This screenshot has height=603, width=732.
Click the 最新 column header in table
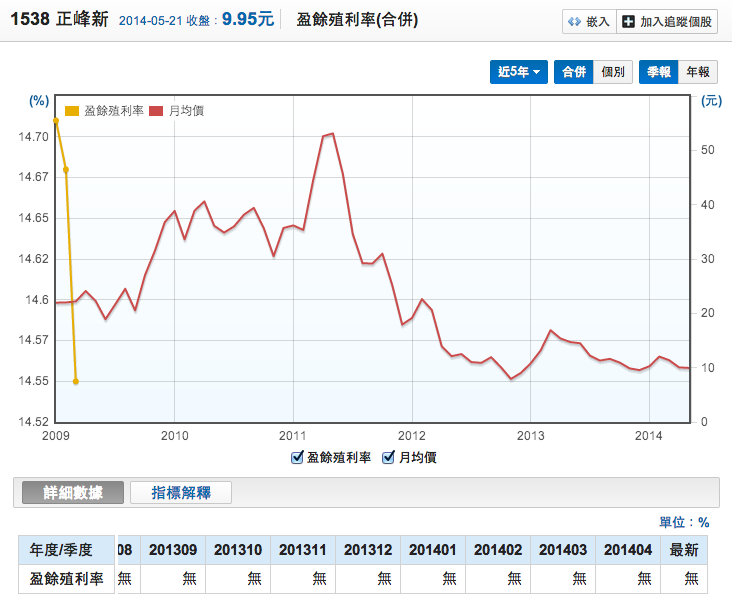click(684, 550)
